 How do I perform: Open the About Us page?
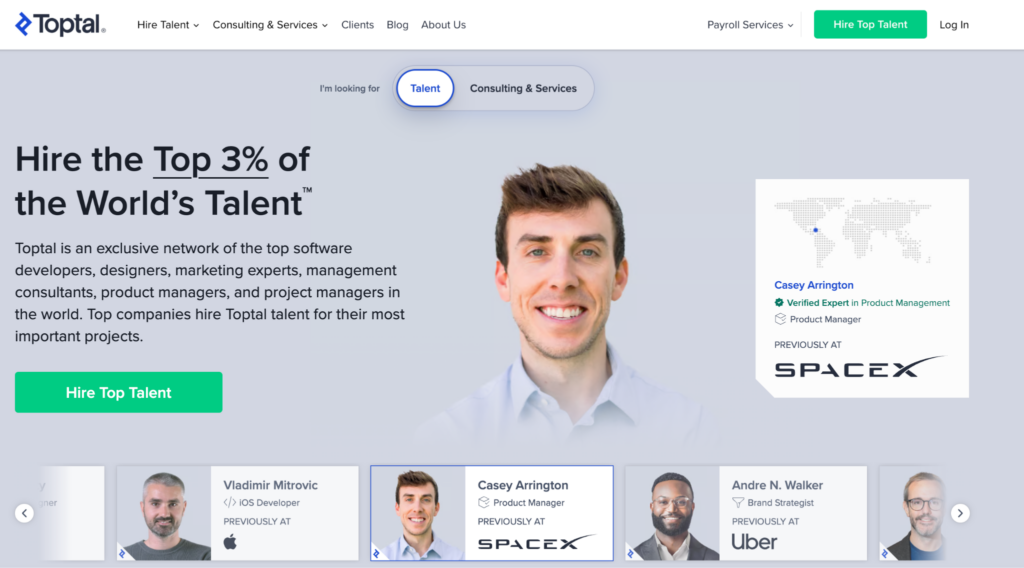click(x=443, y=25)
